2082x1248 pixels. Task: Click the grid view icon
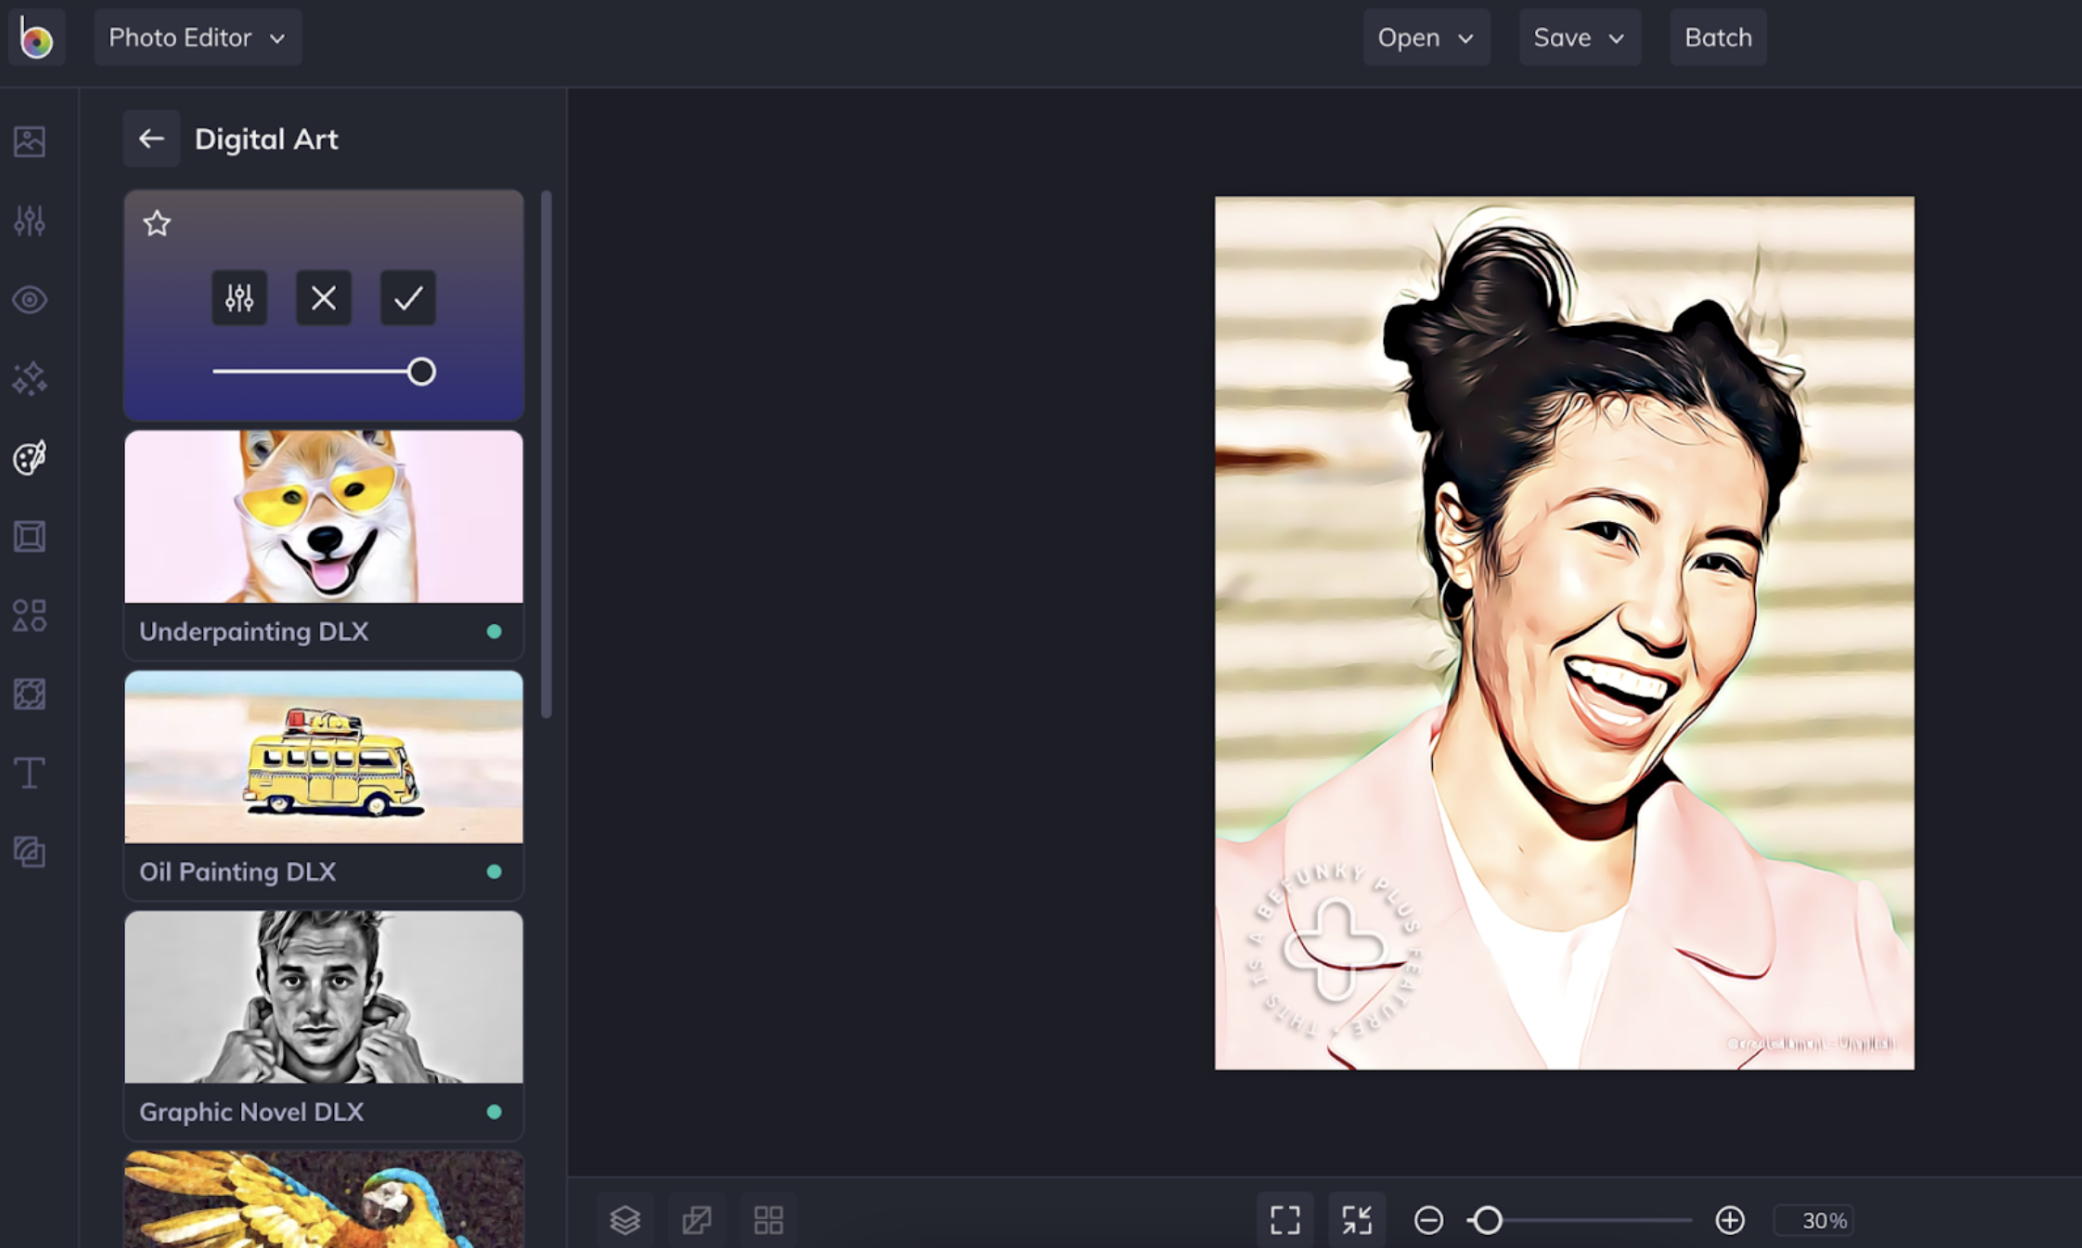coord(768,1220)
